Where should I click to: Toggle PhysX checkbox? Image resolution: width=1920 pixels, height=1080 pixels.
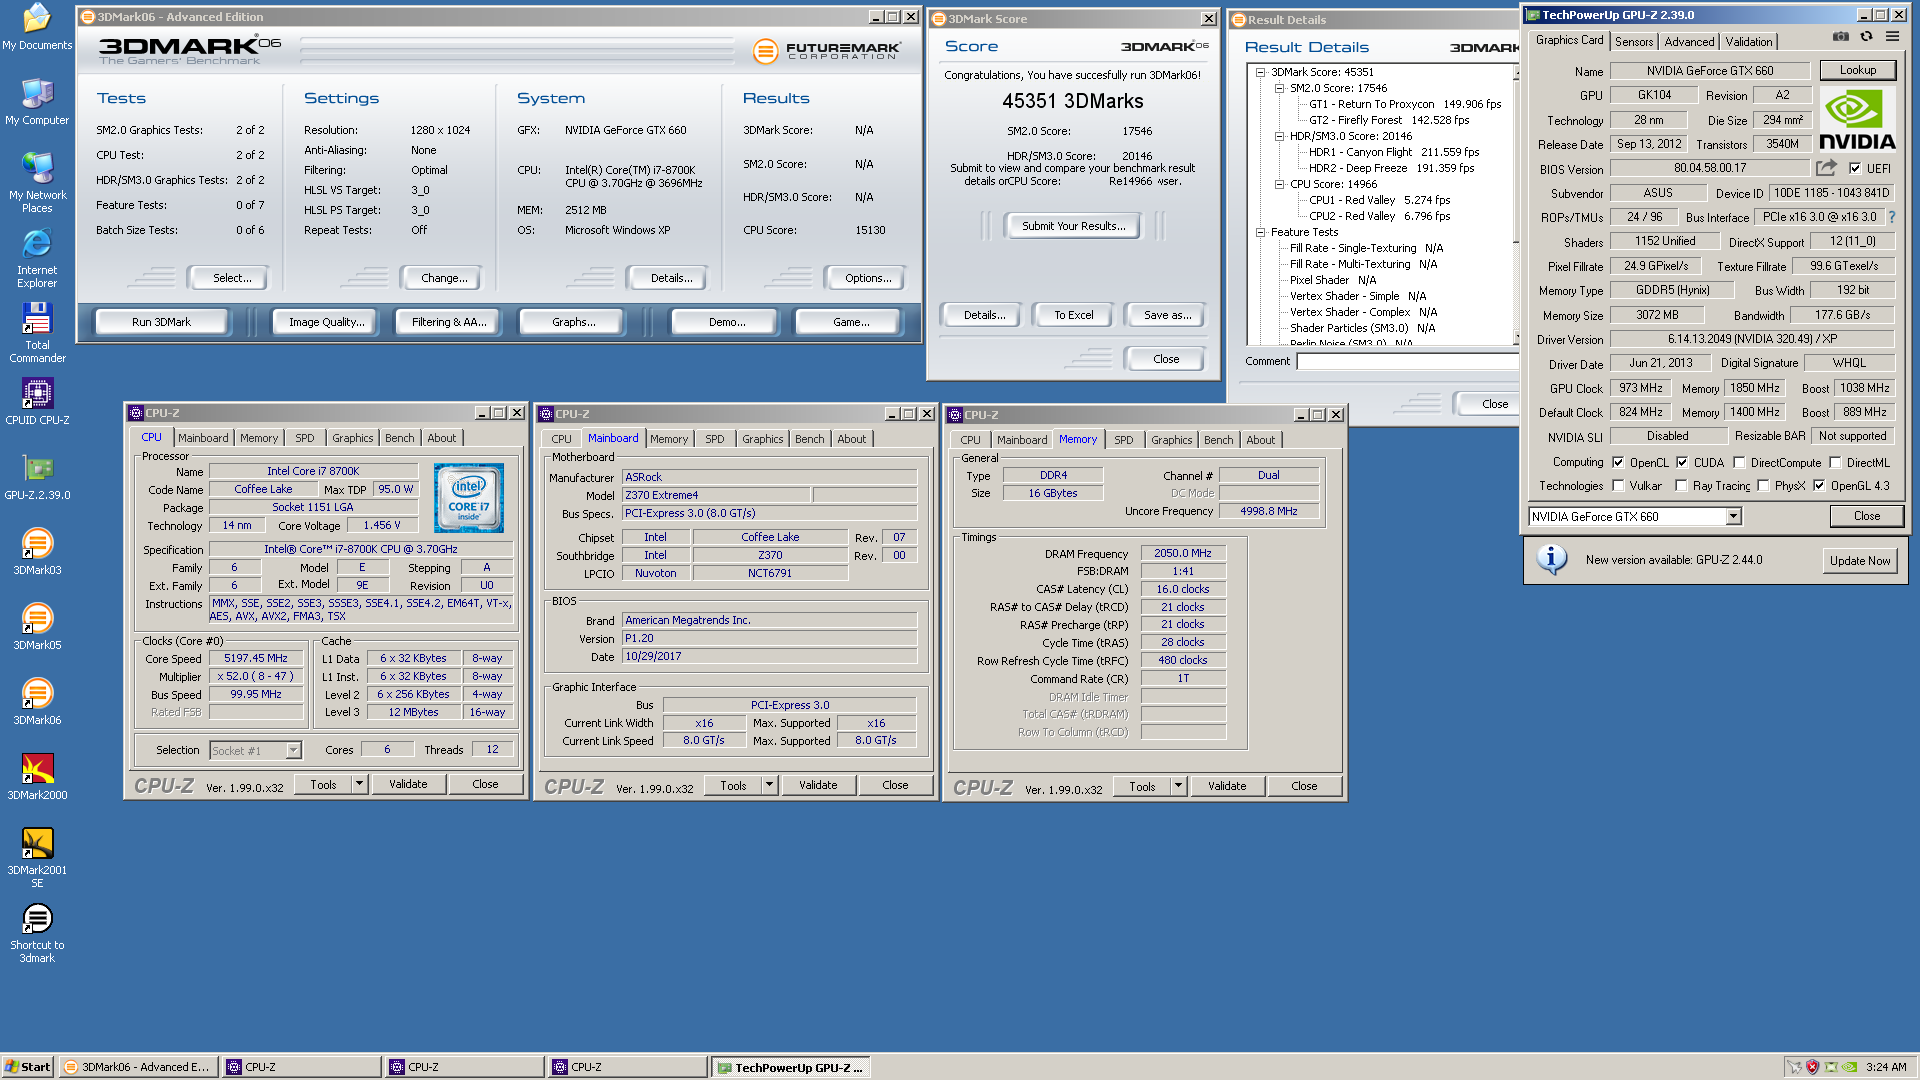1763,486
